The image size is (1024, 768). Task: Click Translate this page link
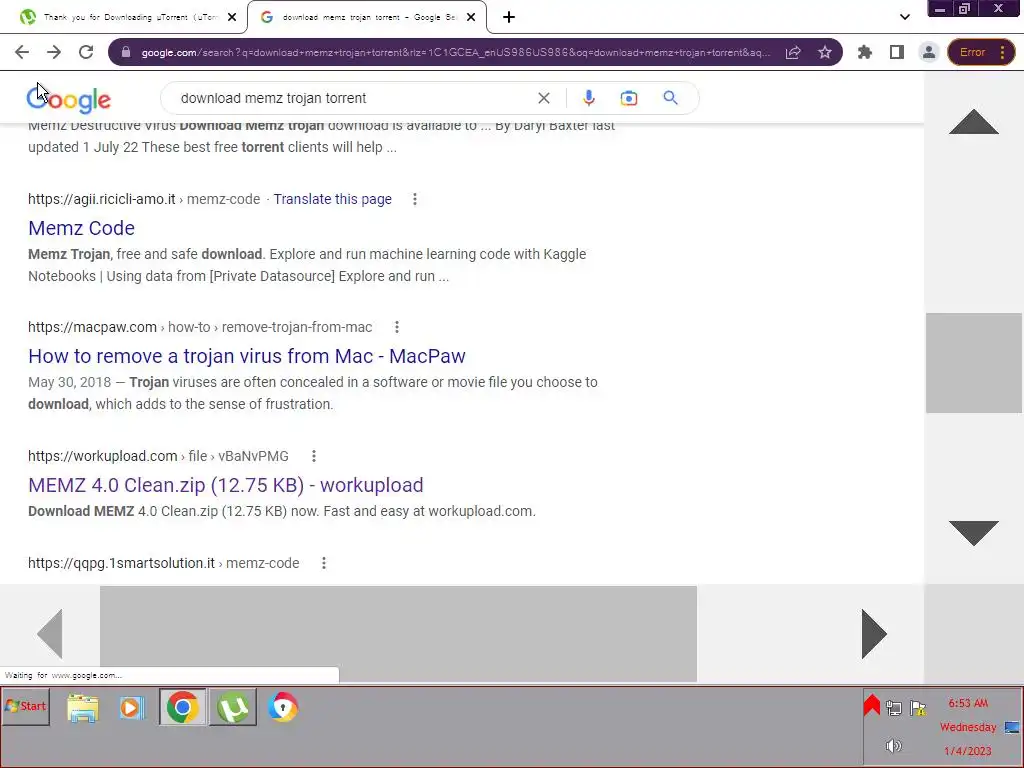click(332, 199)
